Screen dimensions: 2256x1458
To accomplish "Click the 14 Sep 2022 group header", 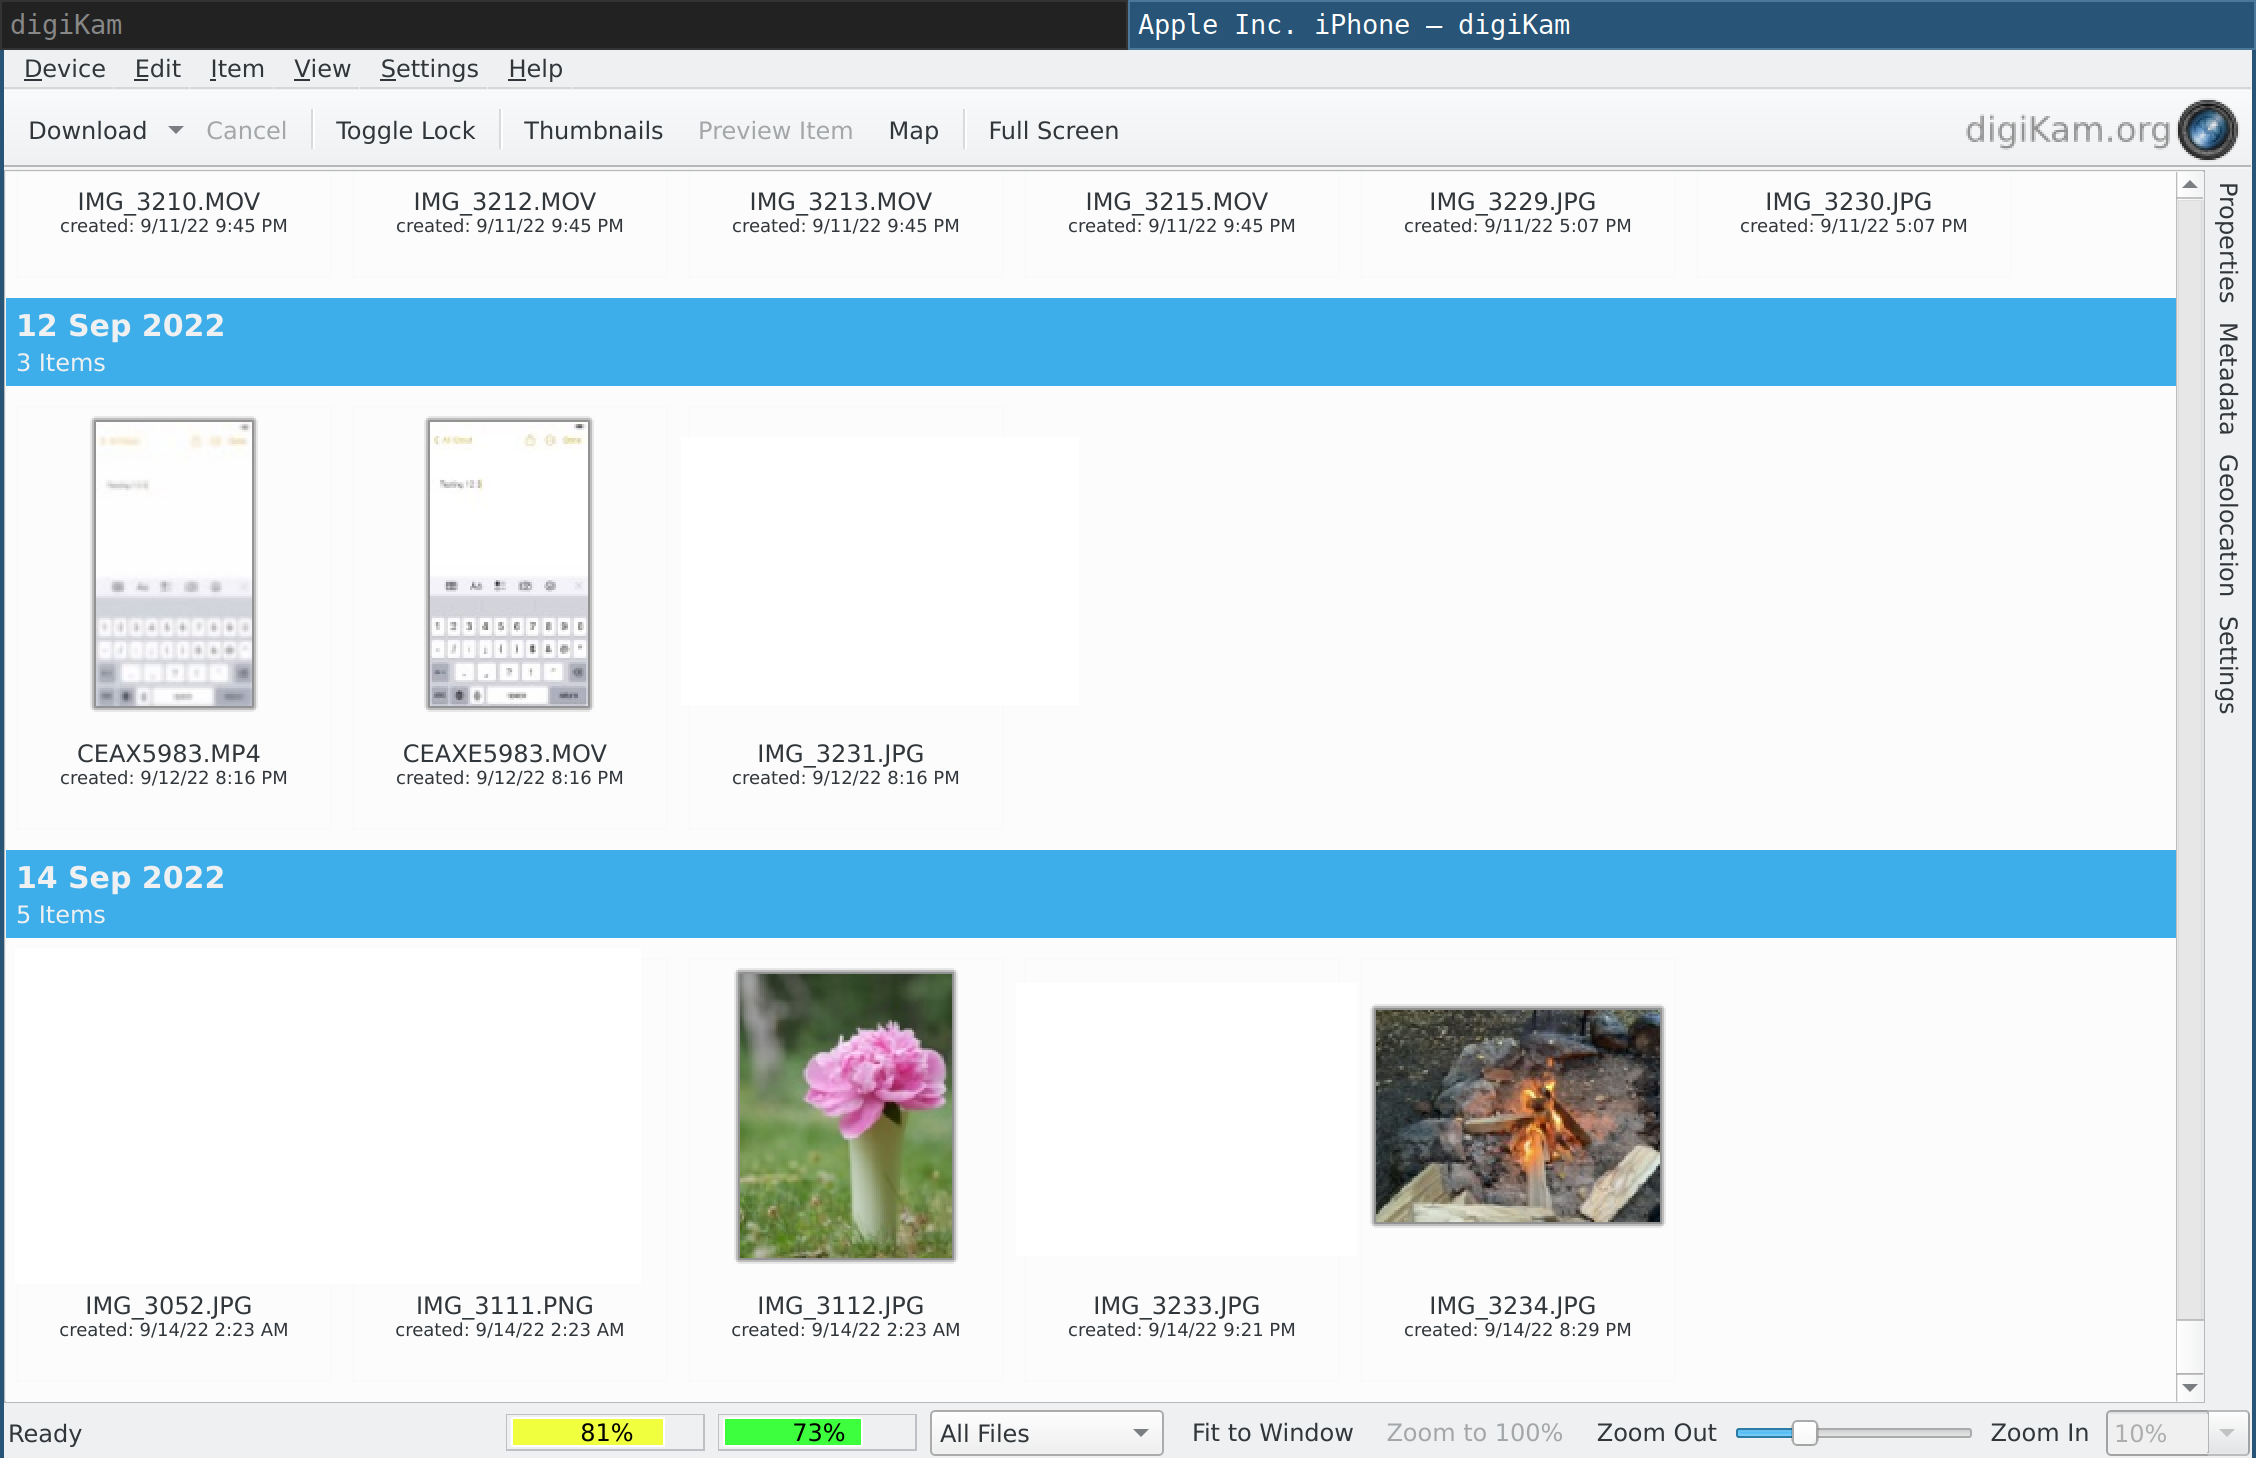I will [1091, 894].
